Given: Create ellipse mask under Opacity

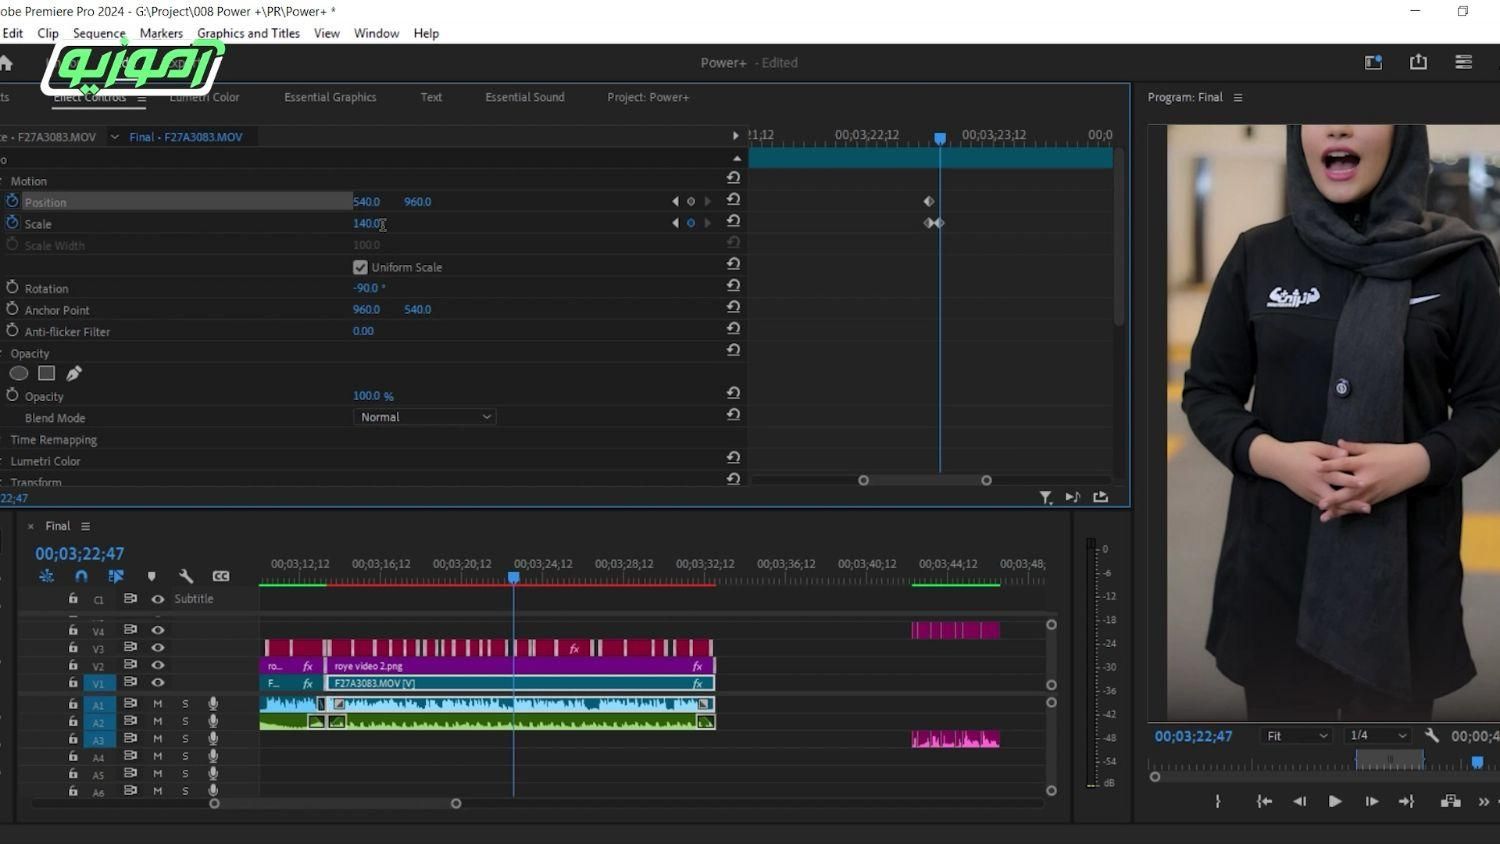Looking at the screenshot, I should pyautogui.click(x=19, y=374).
